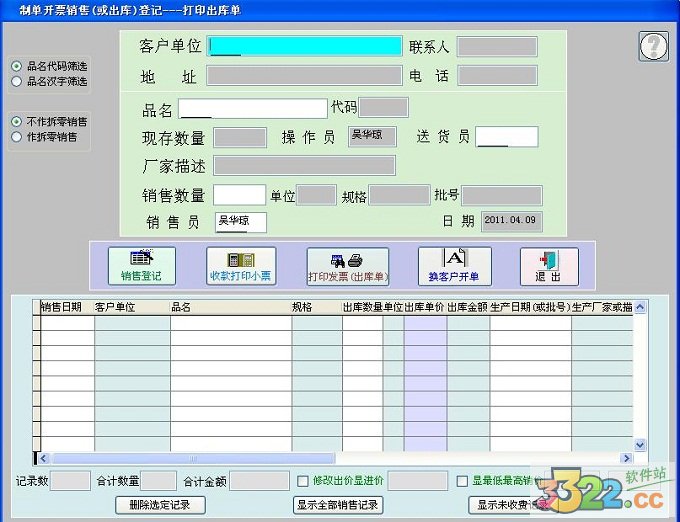Click field next to 修改出价显进价
The width and height of the screenshot is (680, 522).
click(x=418, y=481)
